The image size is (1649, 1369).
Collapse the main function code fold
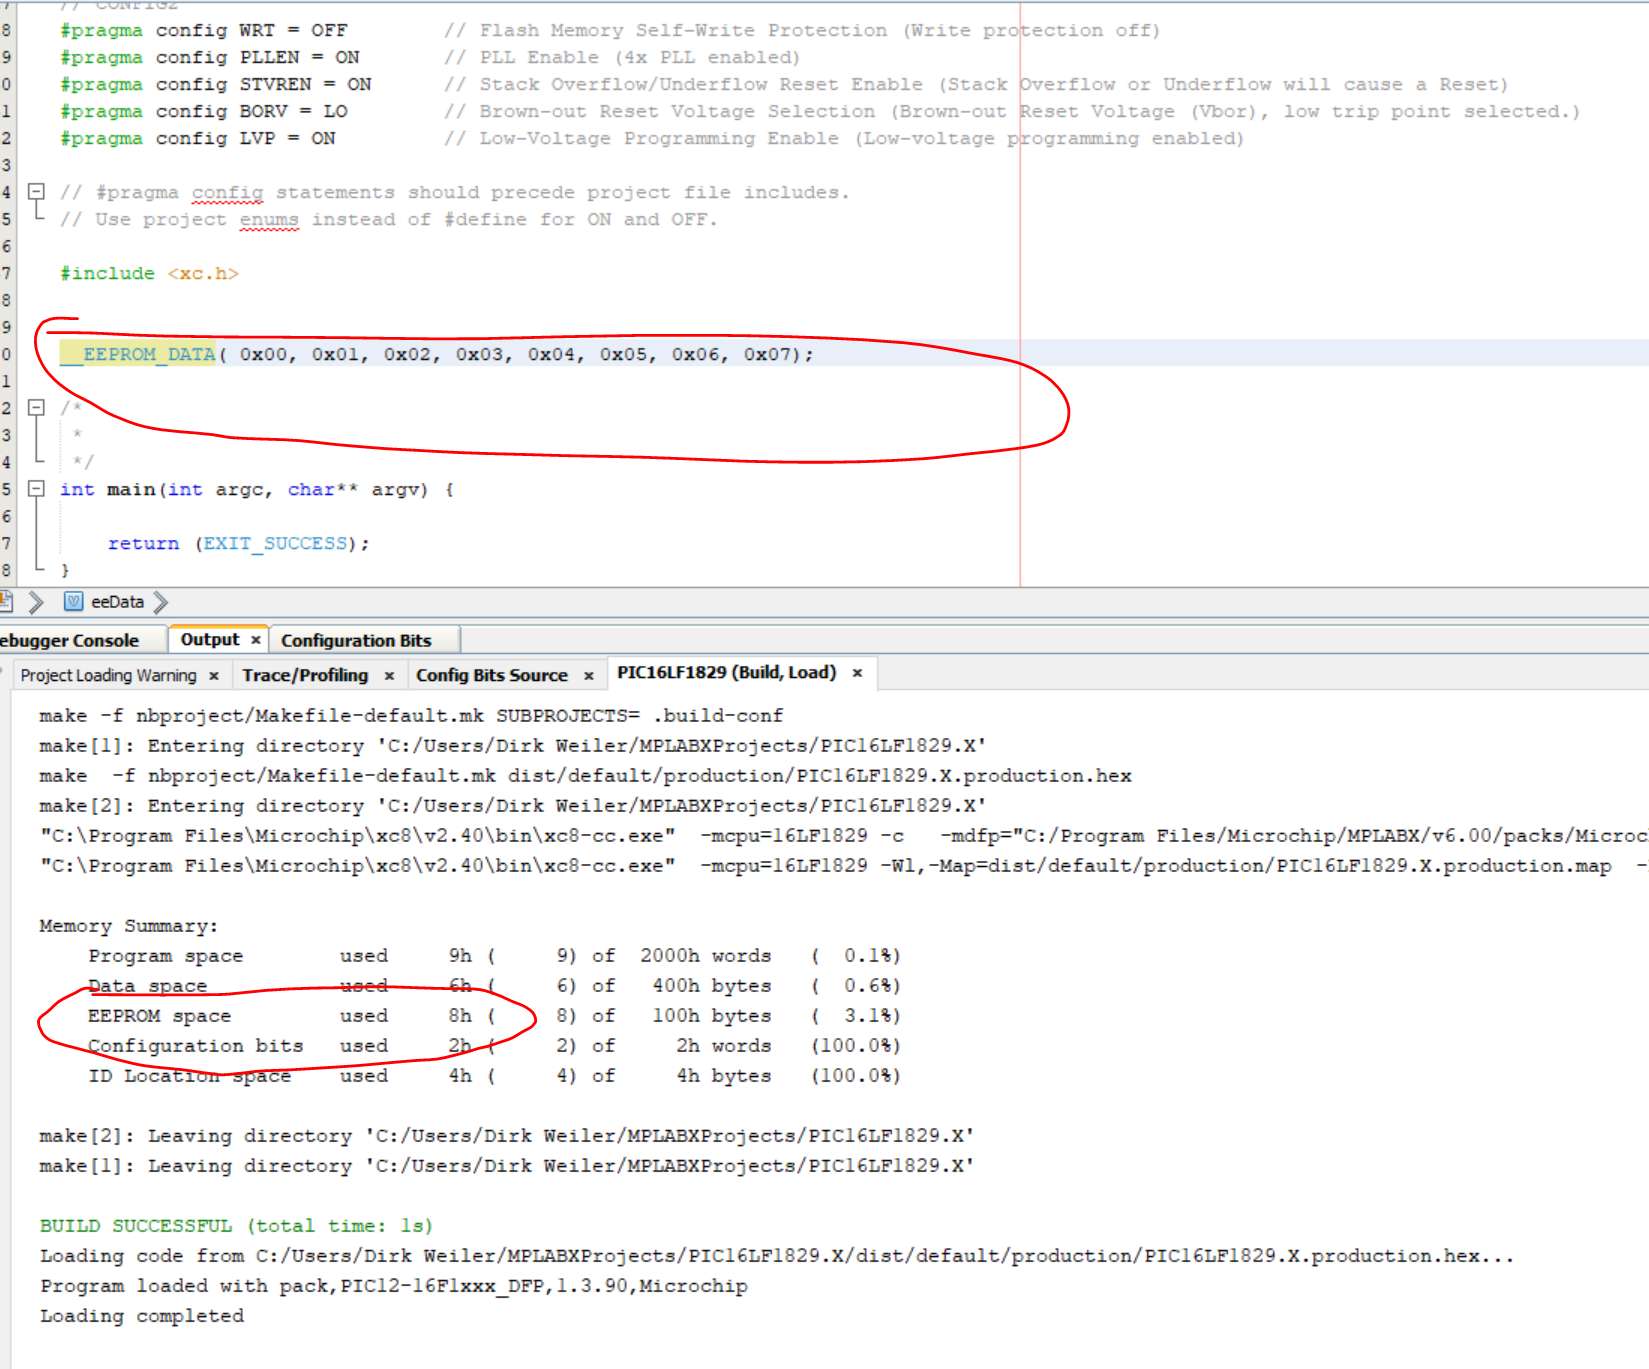click(x=36, y=489)
